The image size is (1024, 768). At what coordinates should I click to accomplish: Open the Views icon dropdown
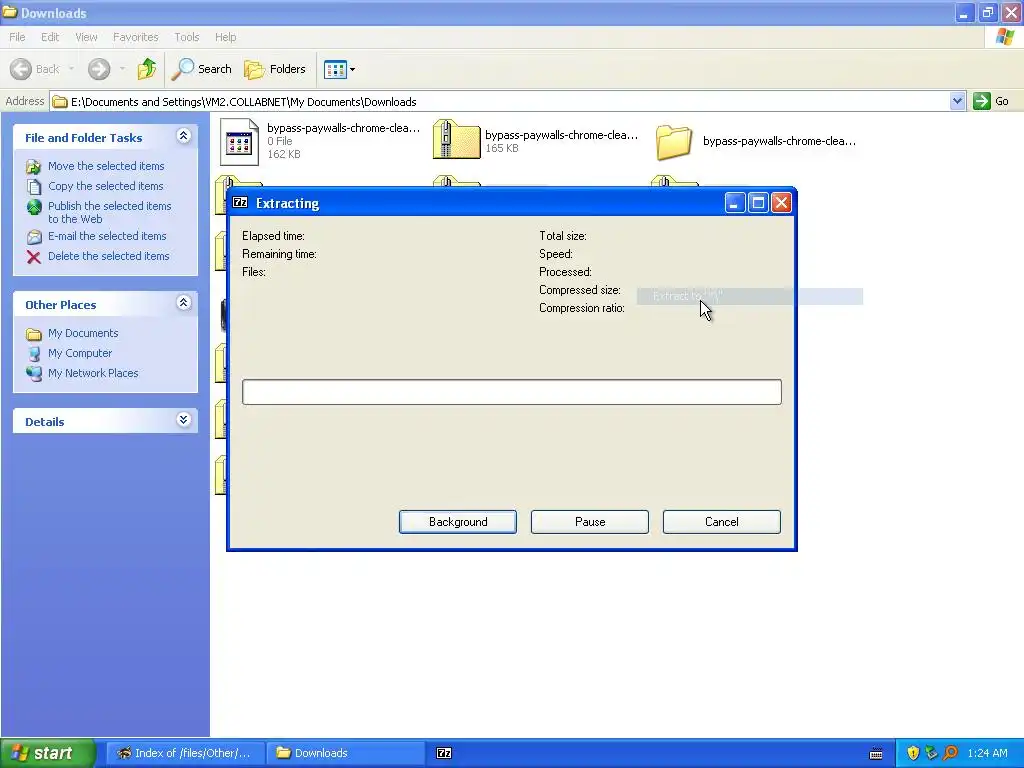(x=340, y=69)
